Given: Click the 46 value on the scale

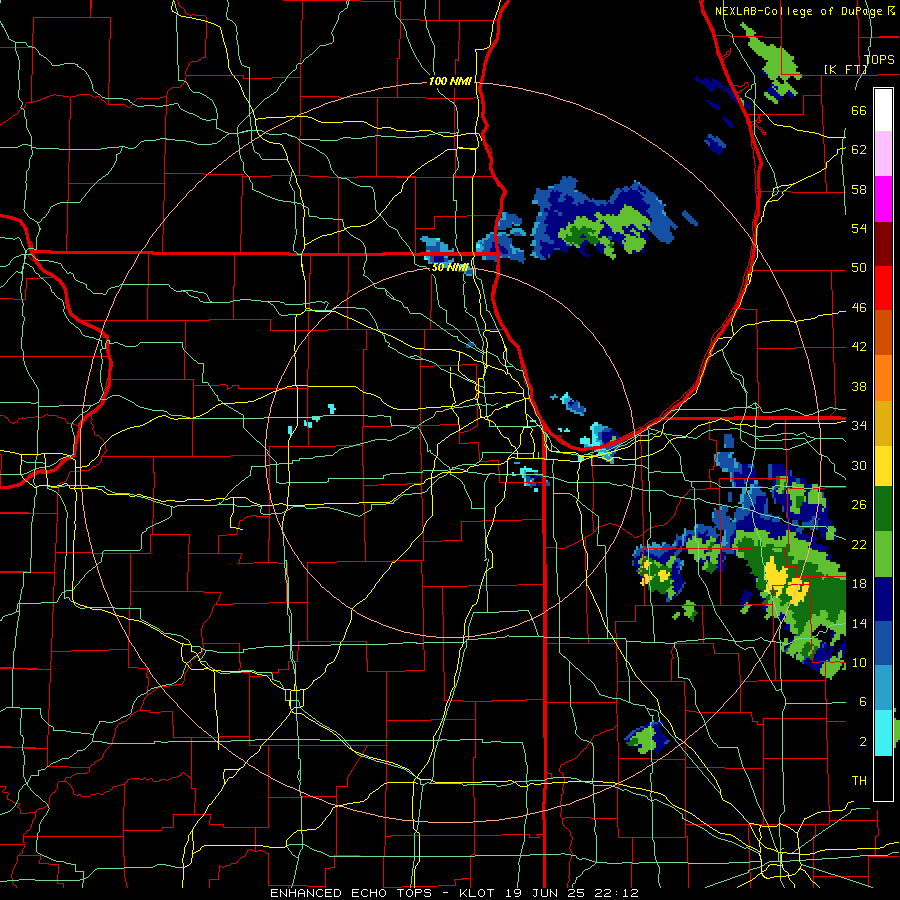Looking at the screenshot, I should pyautogui.click(x=859, y=307).
